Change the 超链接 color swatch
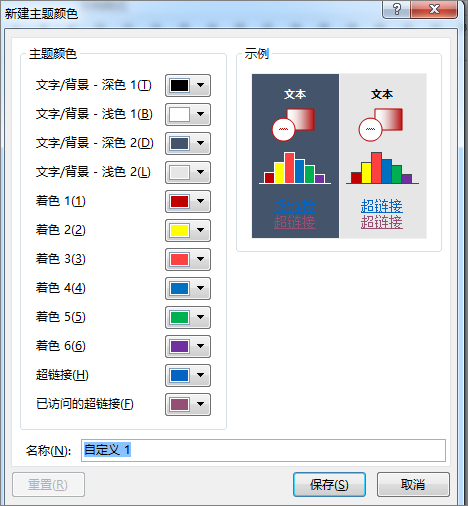The width and height of the screenshot is (468, 506). tap(188, 375)
